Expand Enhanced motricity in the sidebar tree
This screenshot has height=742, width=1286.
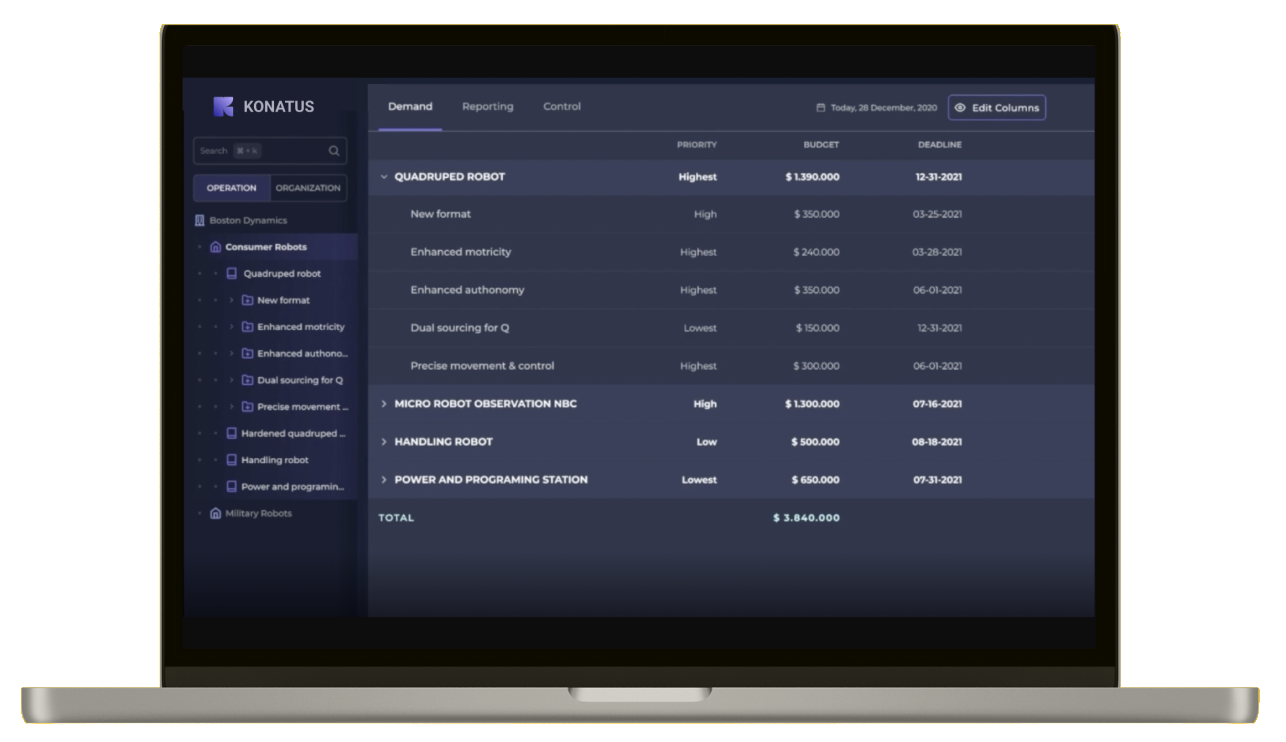coord(232,327)
